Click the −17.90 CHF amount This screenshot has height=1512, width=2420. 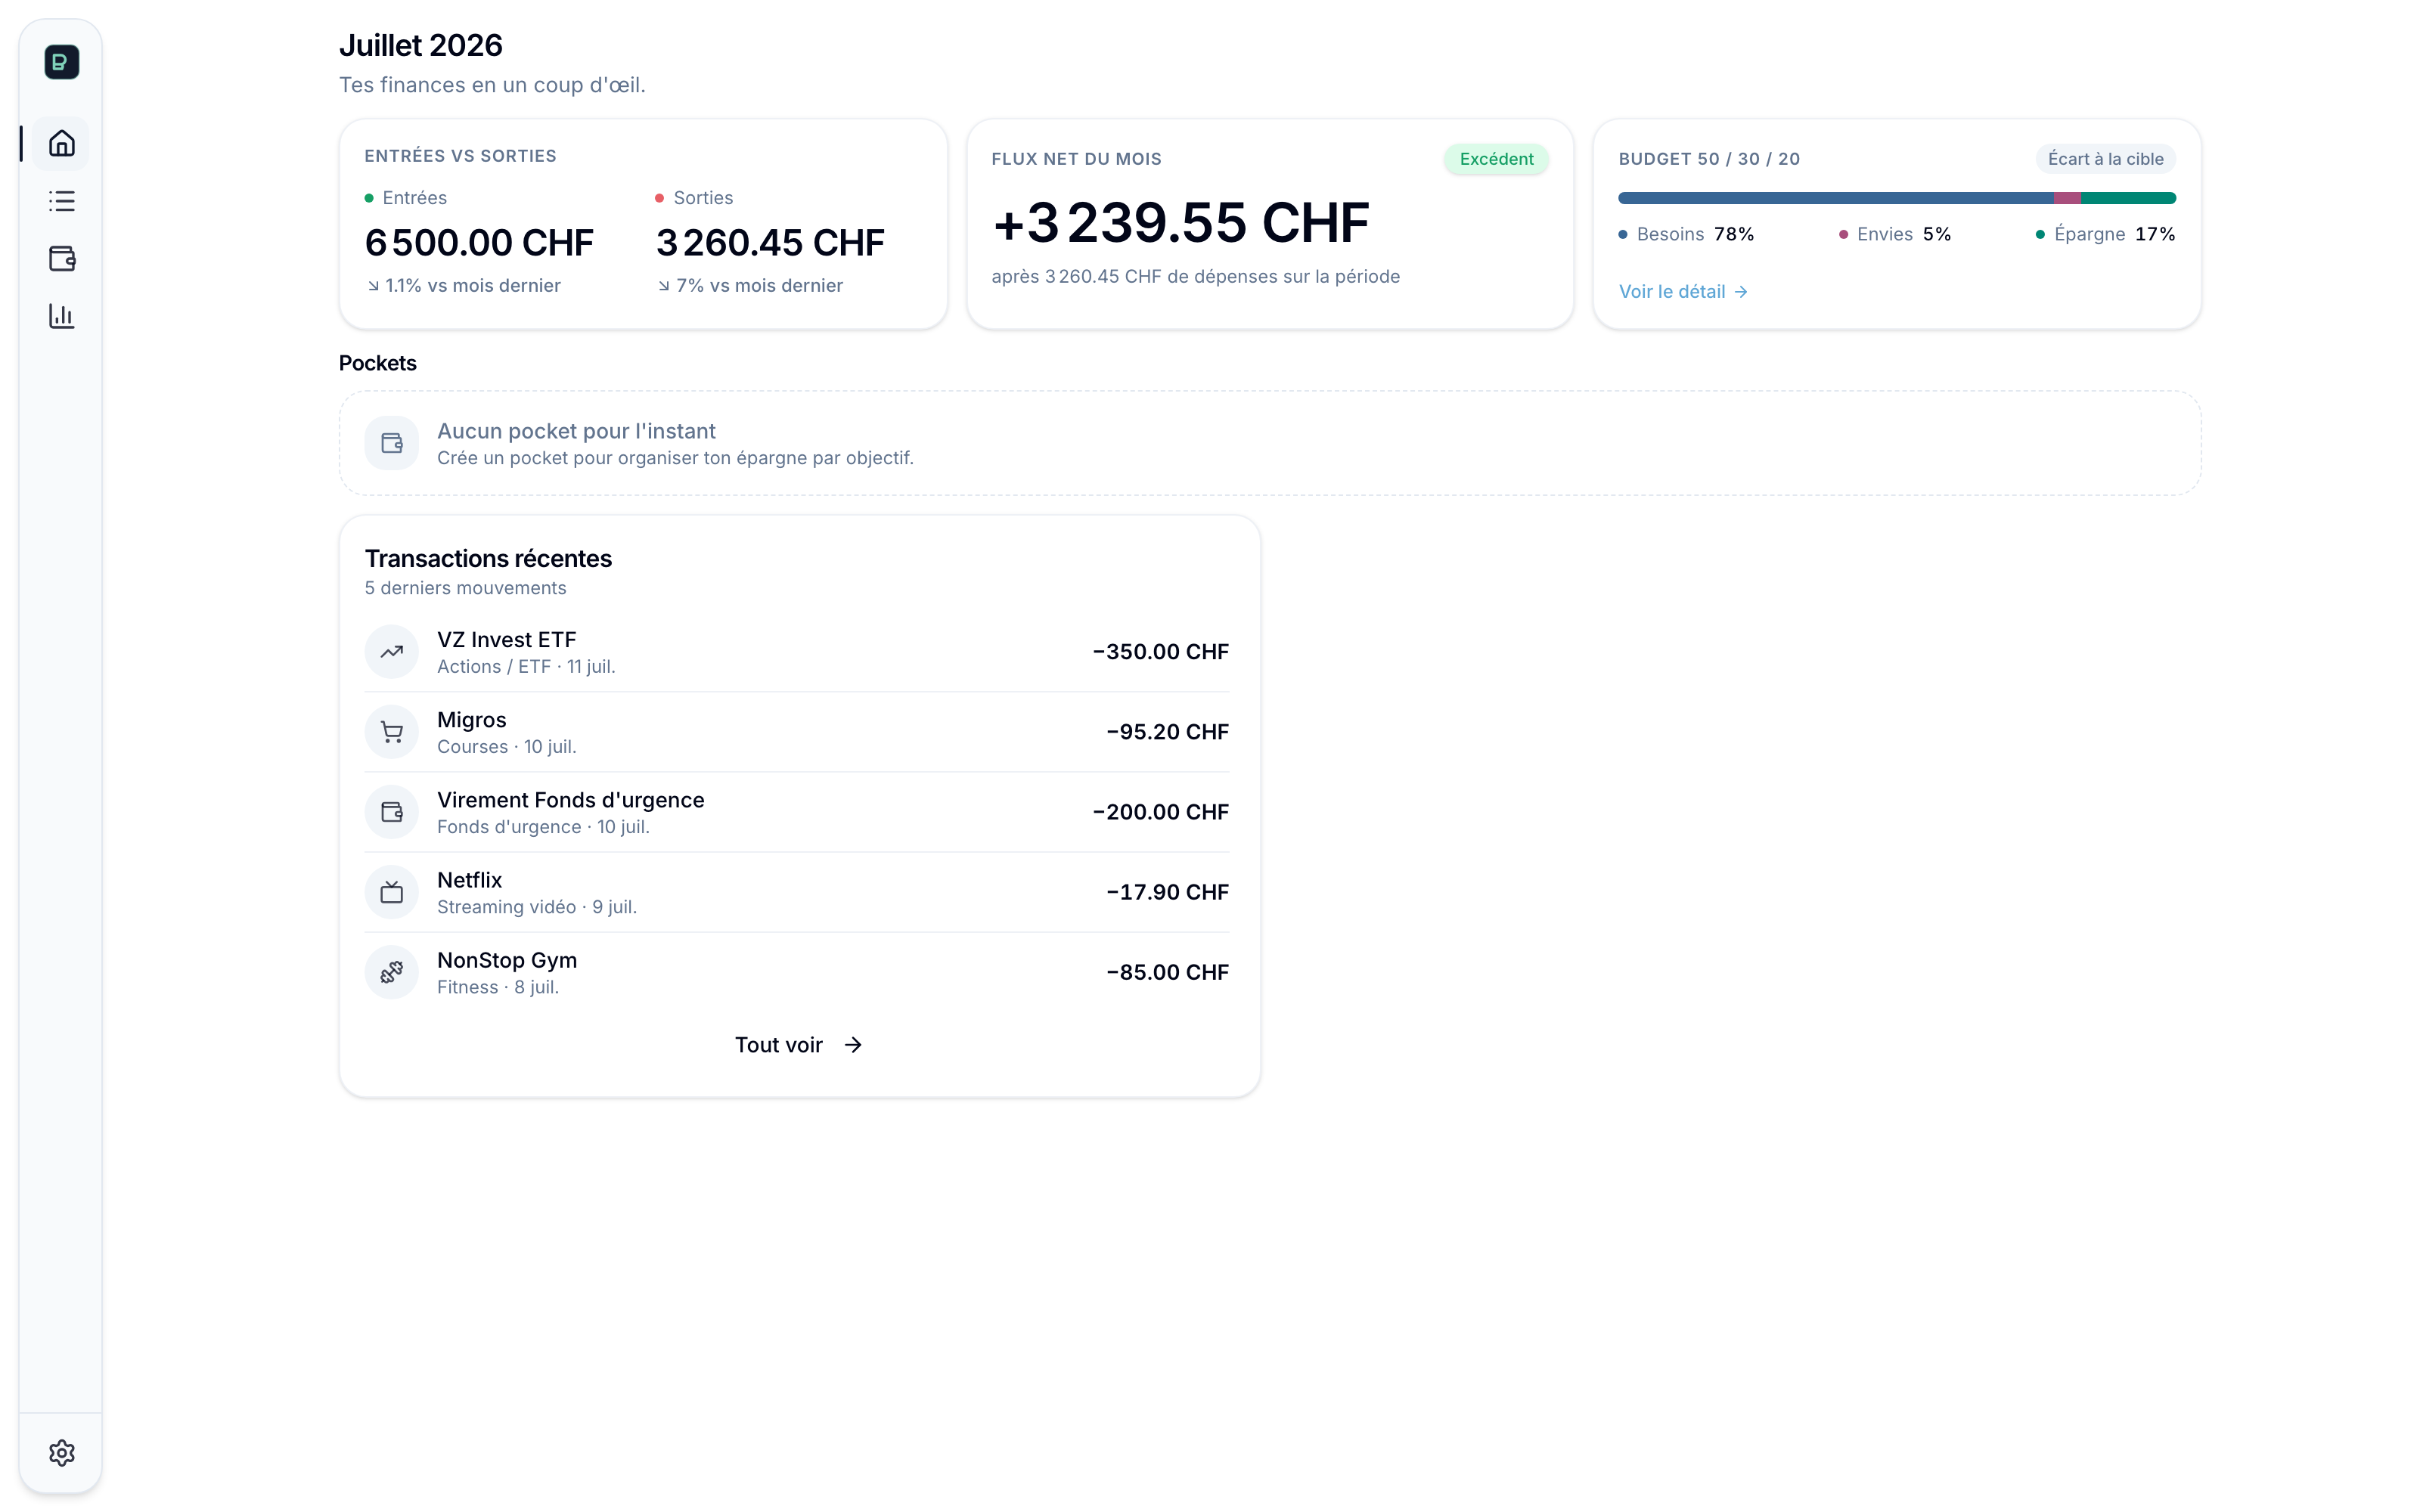[x=1167, y=892]
